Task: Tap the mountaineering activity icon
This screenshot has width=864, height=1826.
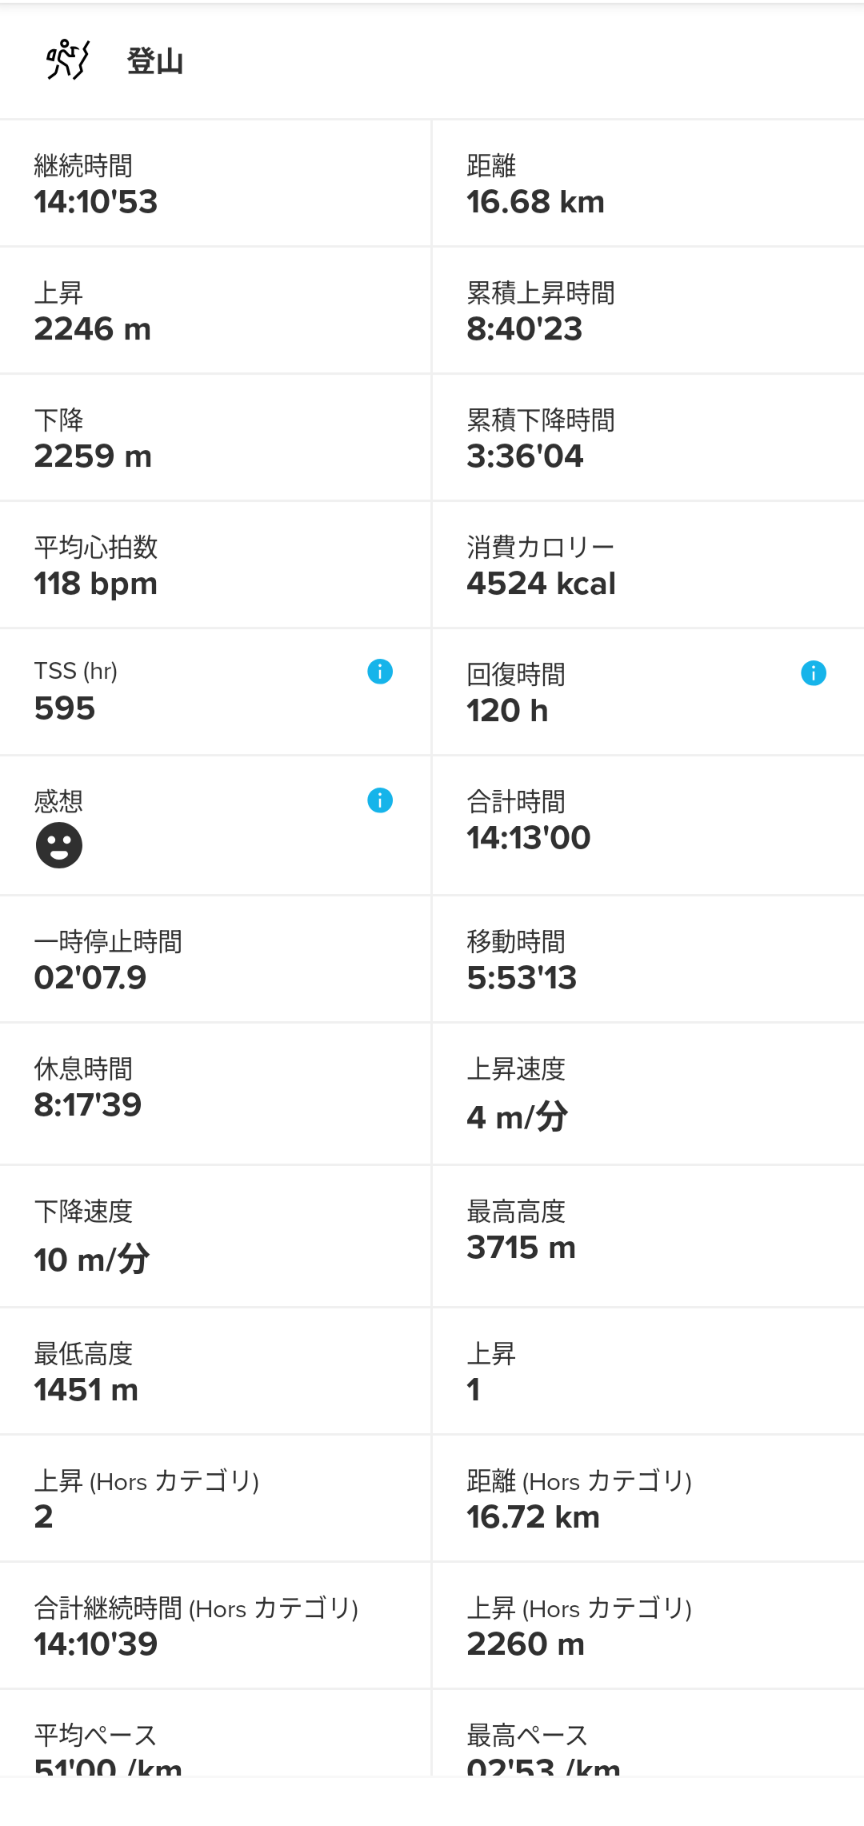Action: point(67,60)
